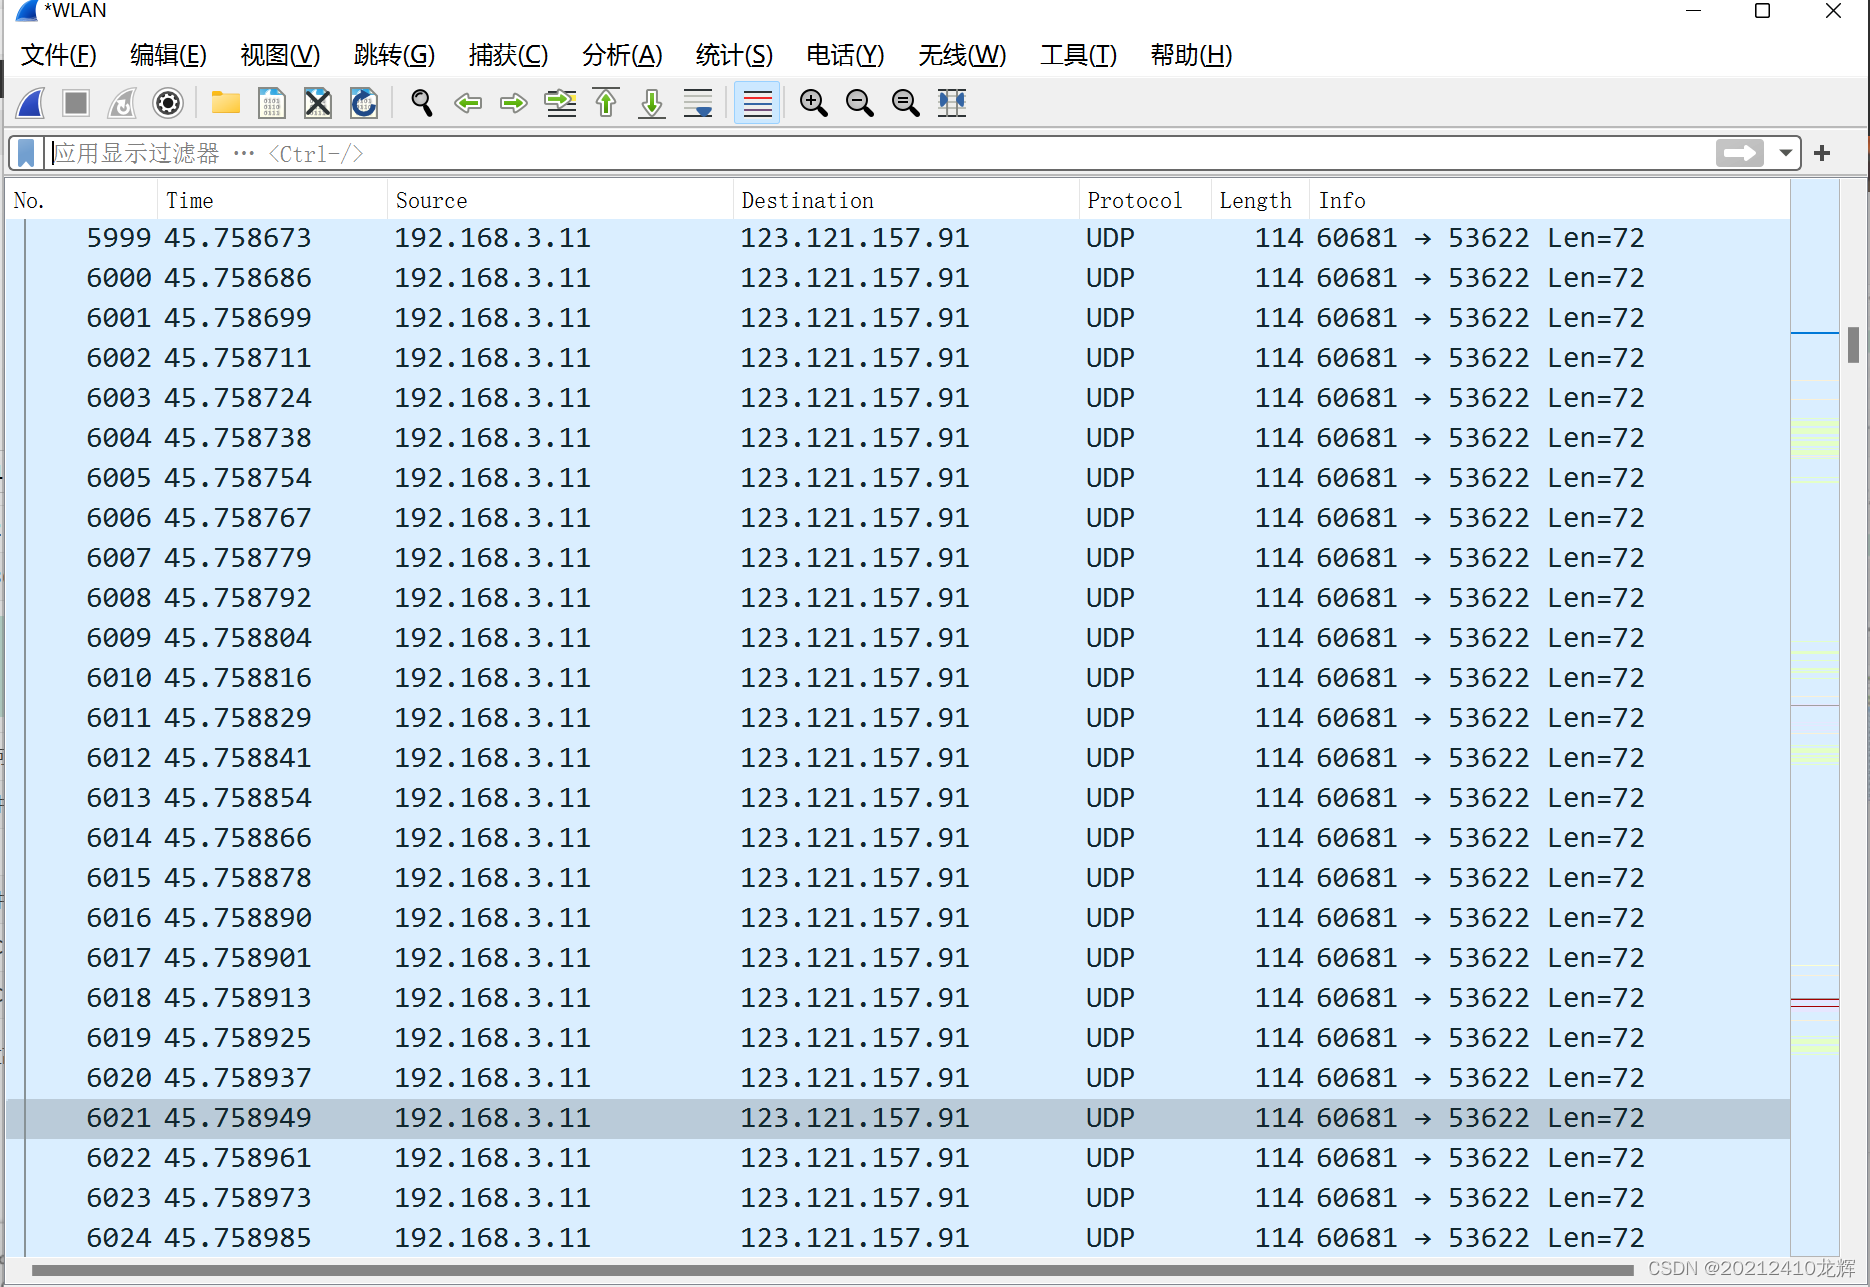Click Length value of packet 6023
This screenshot has height=1287, width=1870.
[x=1279, y=1198]
